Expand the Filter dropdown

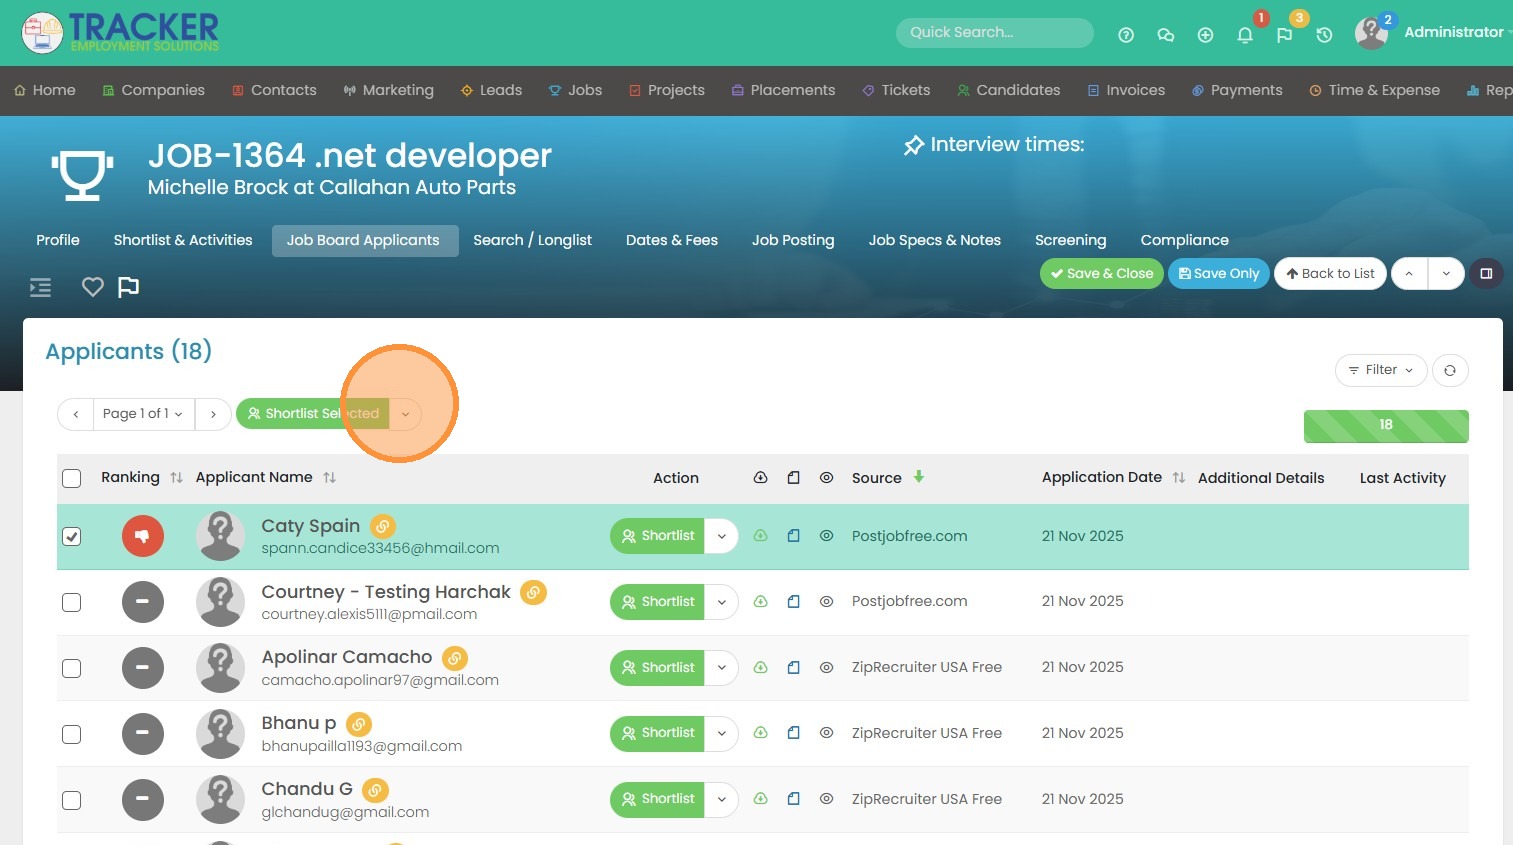pyautogui.click(x=1380, y=370)
